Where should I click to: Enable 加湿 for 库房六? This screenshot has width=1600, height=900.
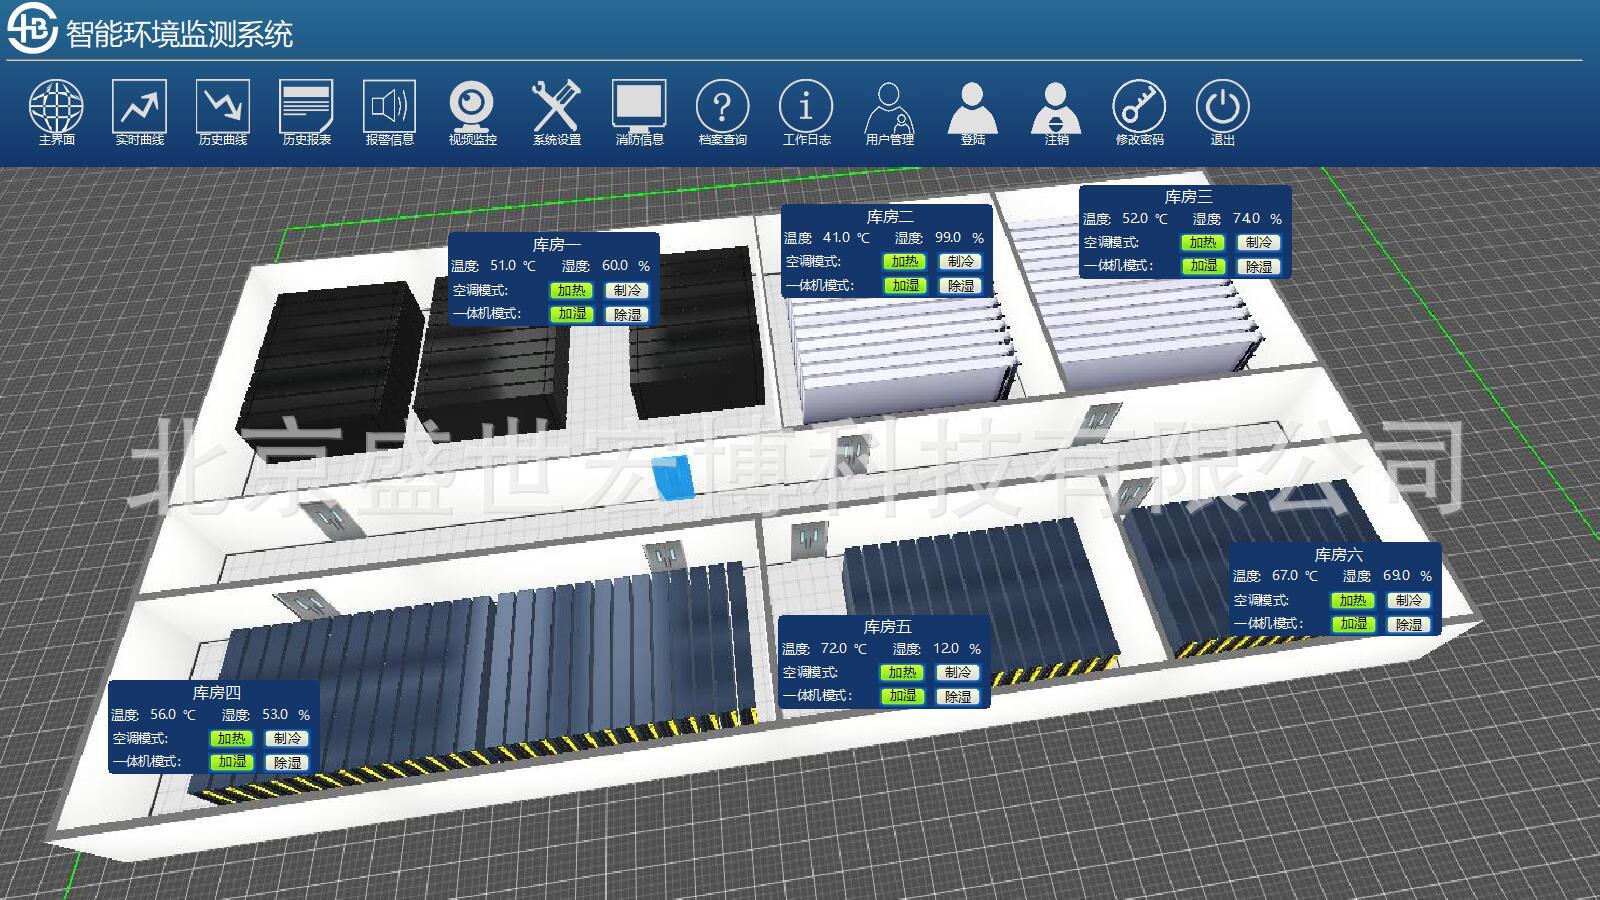click(1353, 624)
